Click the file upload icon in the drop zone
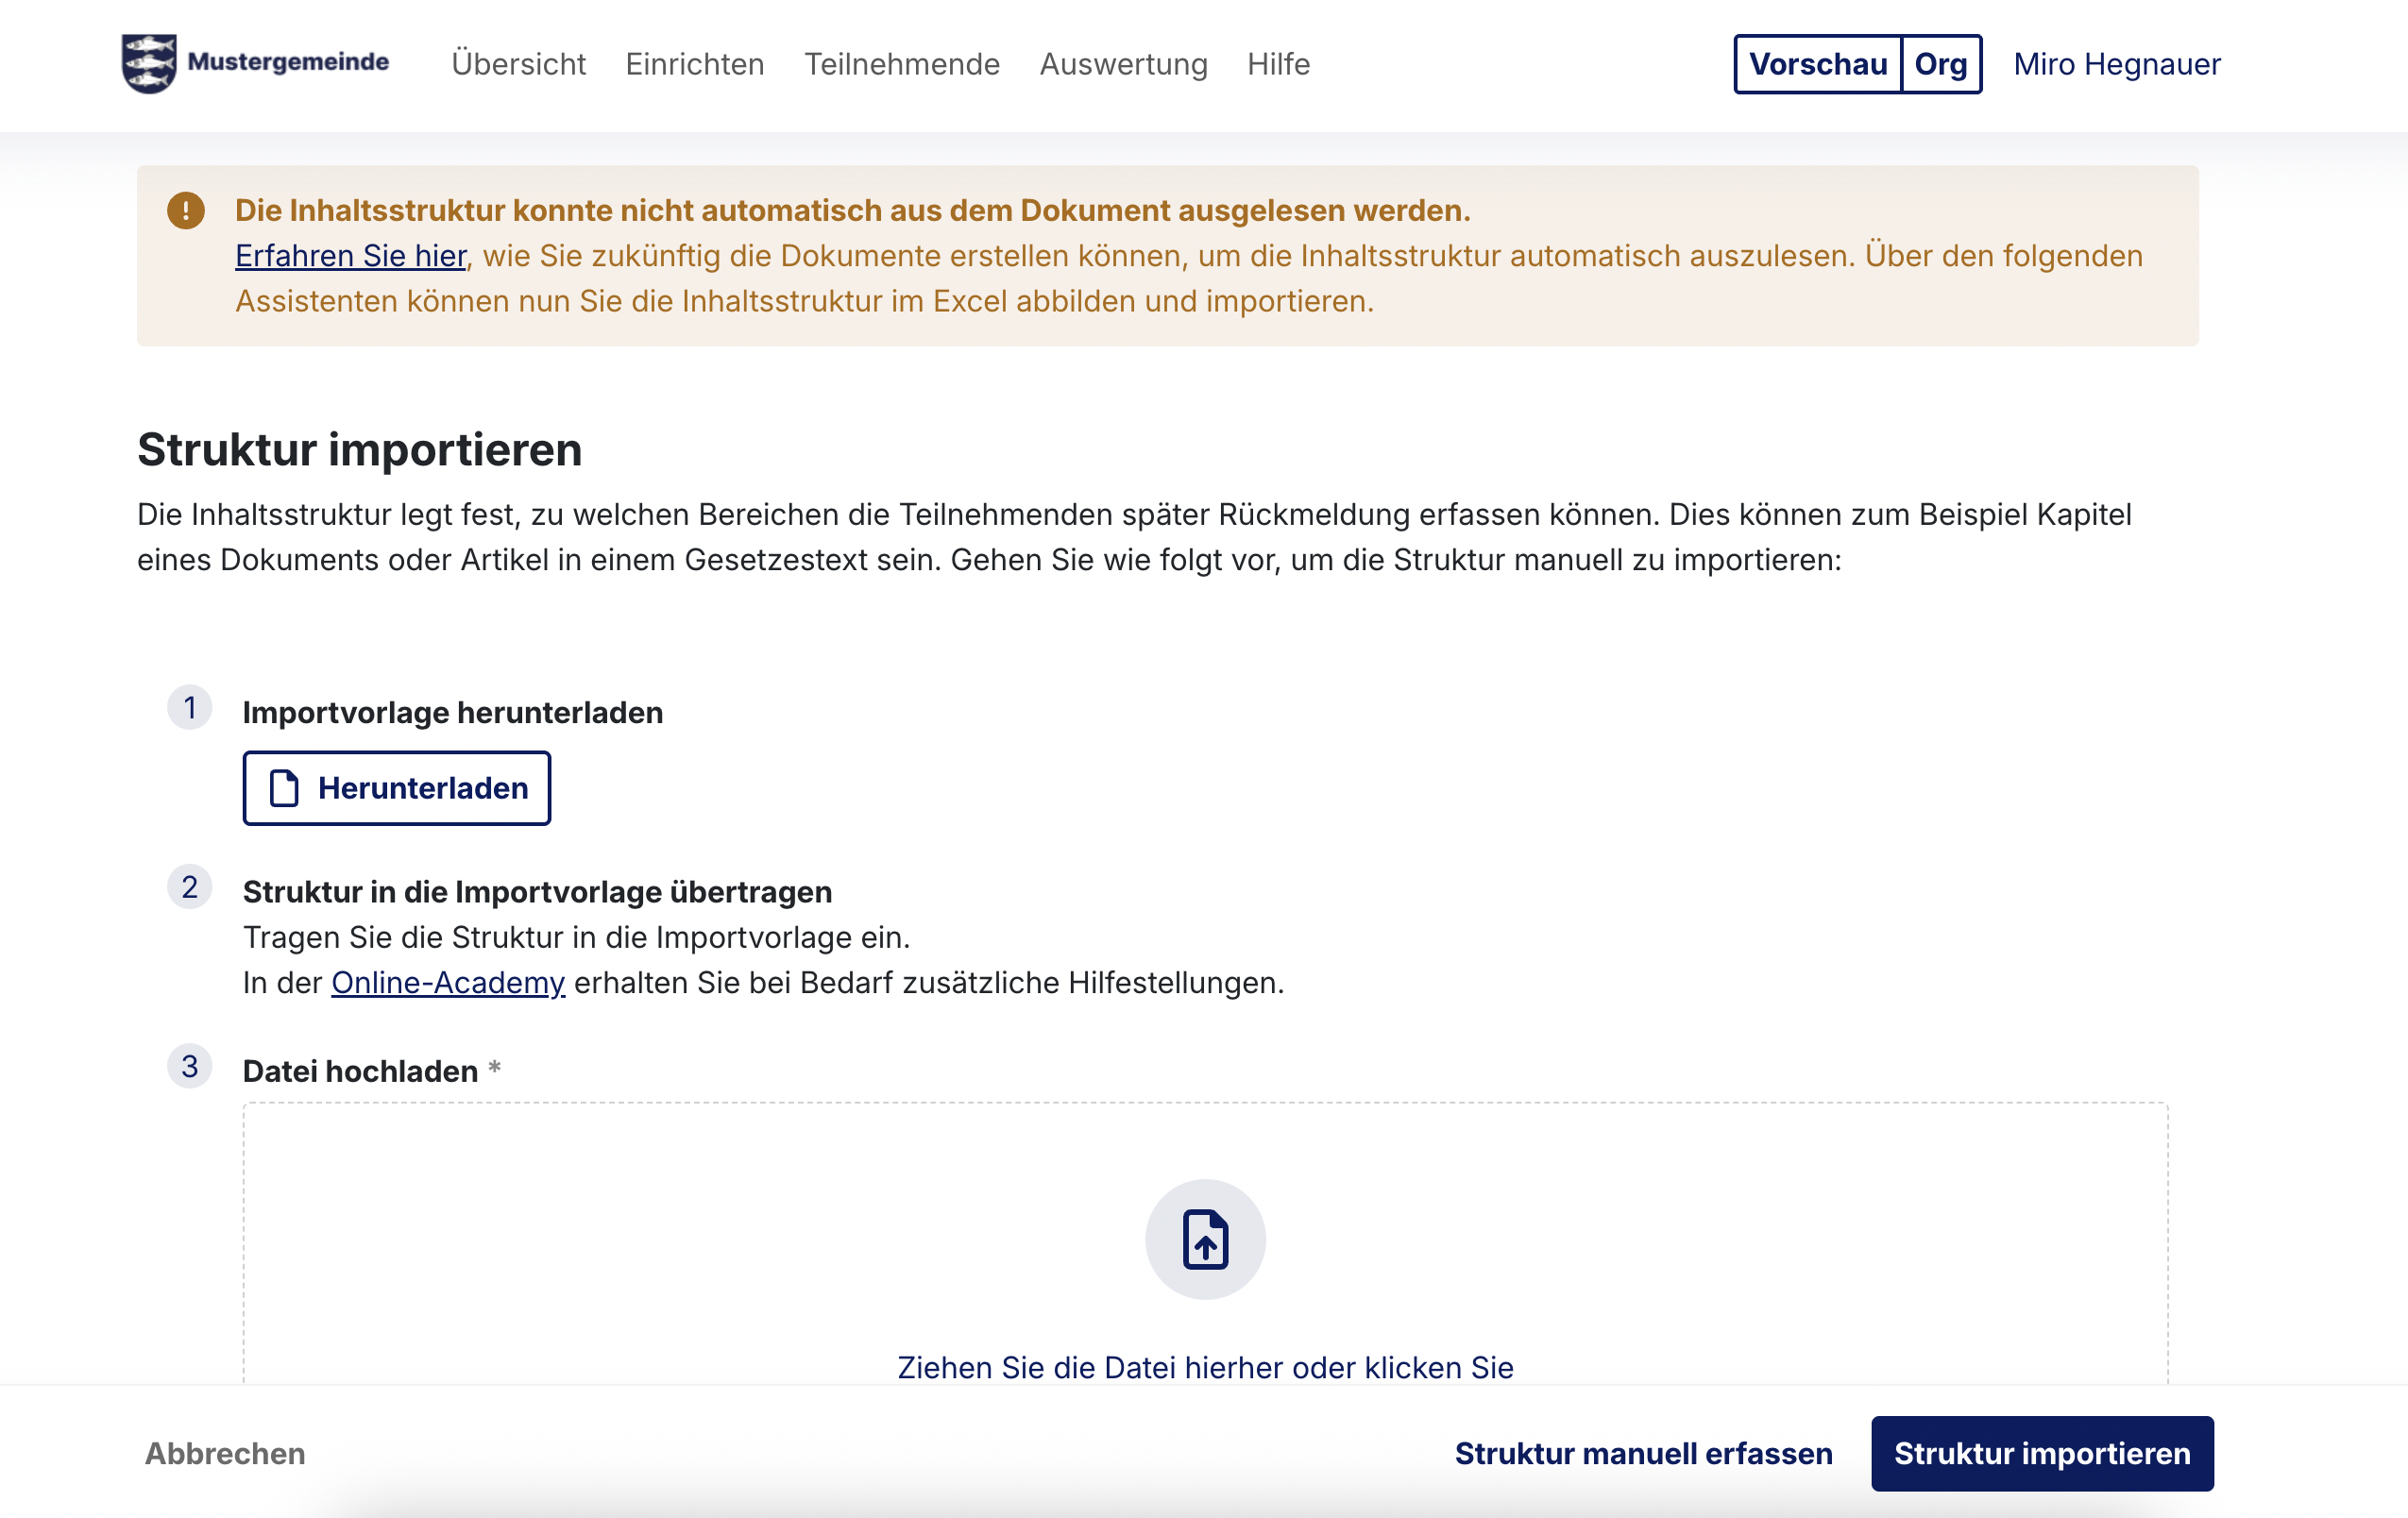Screen dimensions: 2408x1518 (x=1205, y=1240)
